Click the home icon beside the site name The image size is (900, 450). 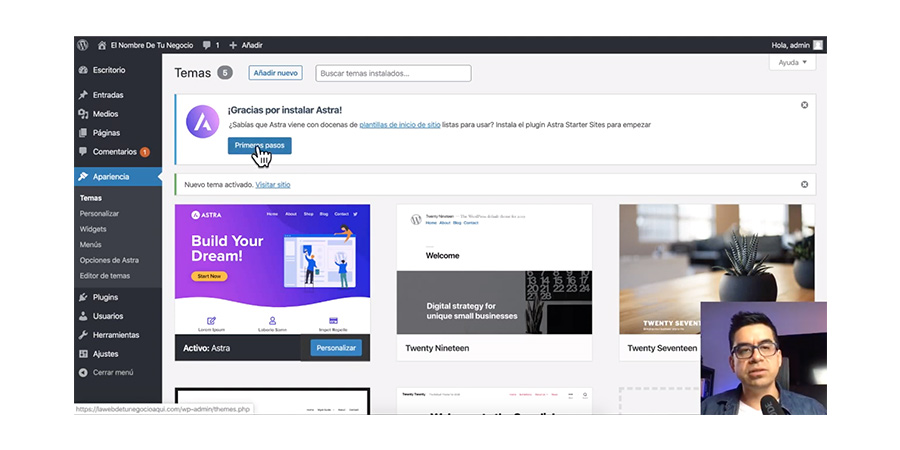point(102,45)
